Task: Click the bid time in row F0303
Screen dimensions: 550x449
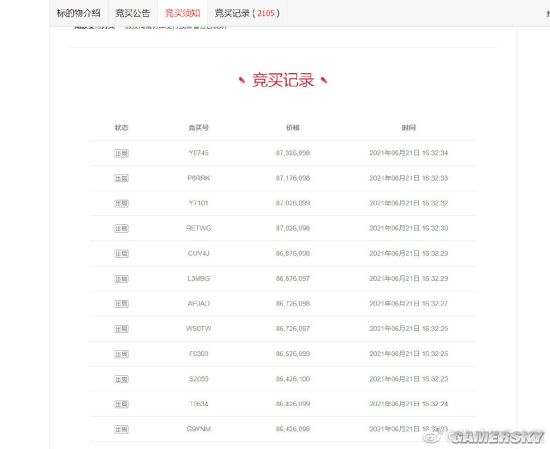Action: pyautogui.click(x=409, y=354)
